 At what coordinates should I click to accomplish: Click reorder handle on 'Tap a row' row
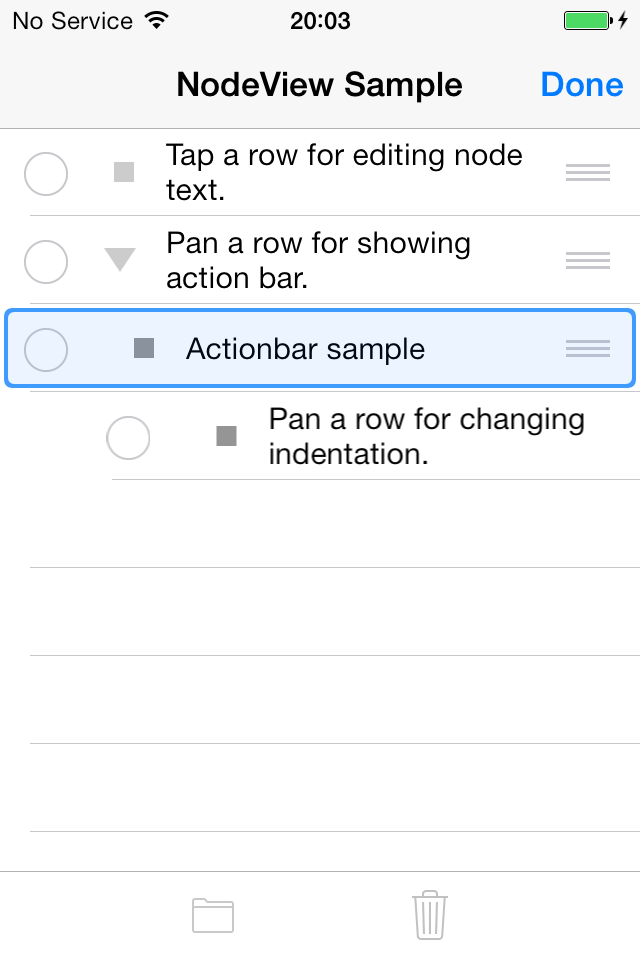587,173
